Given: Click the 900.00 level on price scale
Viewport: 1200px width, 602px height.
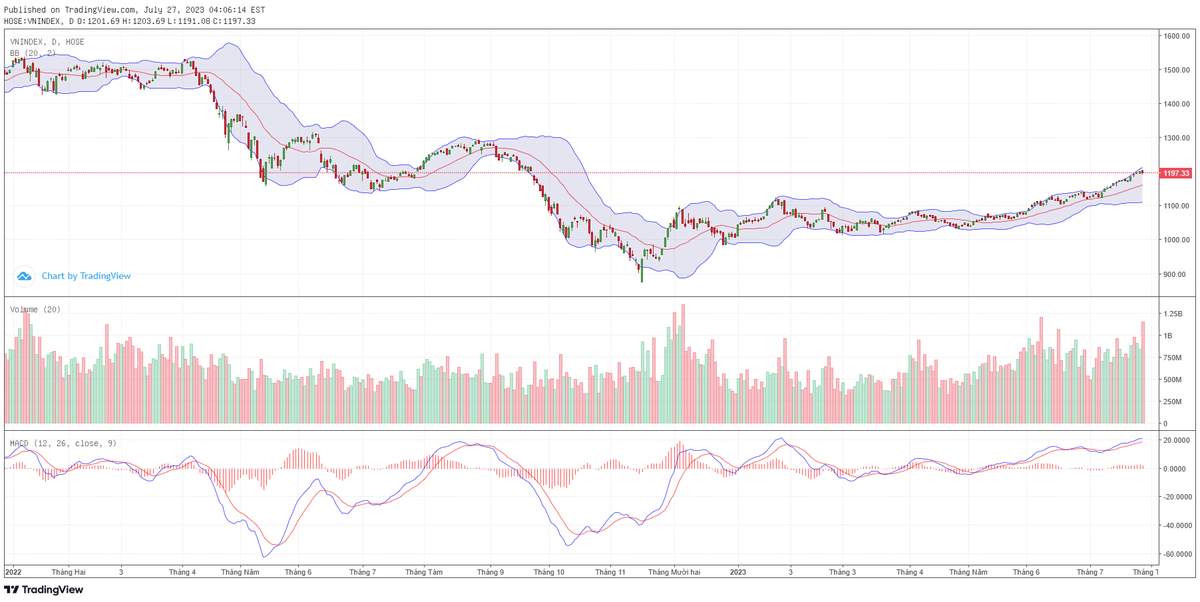Looking at the screenshot, I should 1174,274.
